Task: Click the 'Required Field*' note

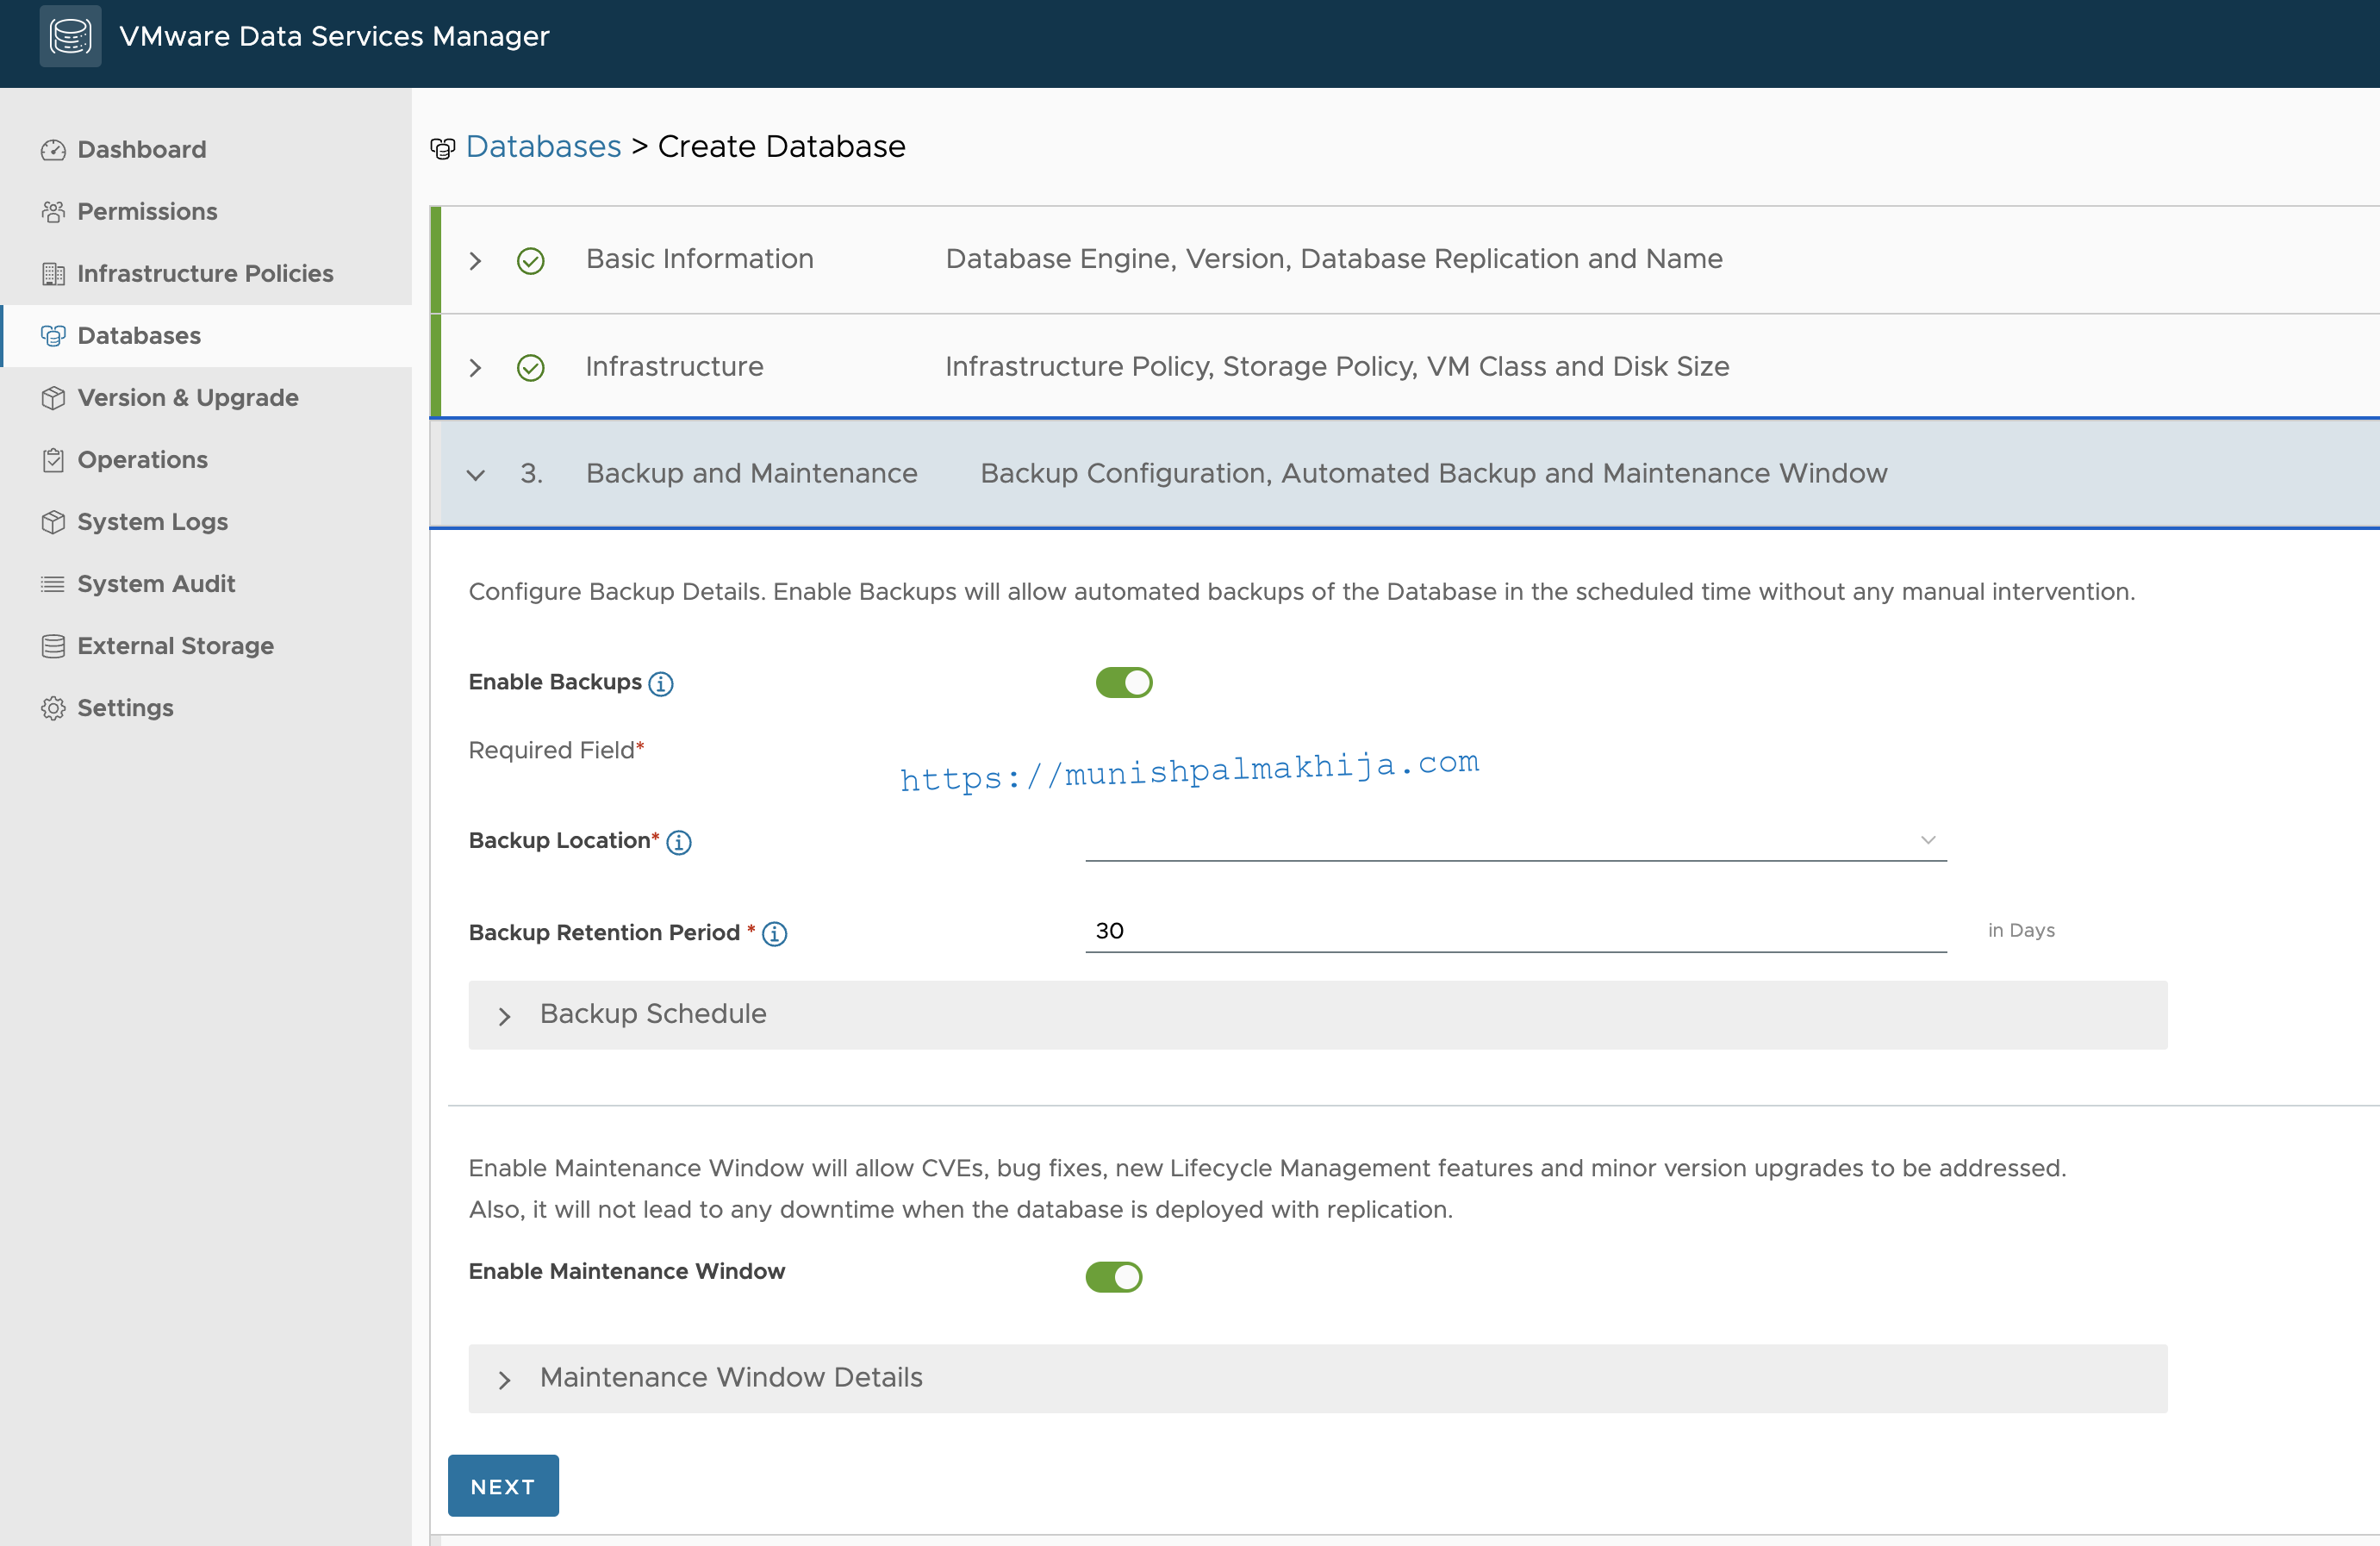Action: 557,750
